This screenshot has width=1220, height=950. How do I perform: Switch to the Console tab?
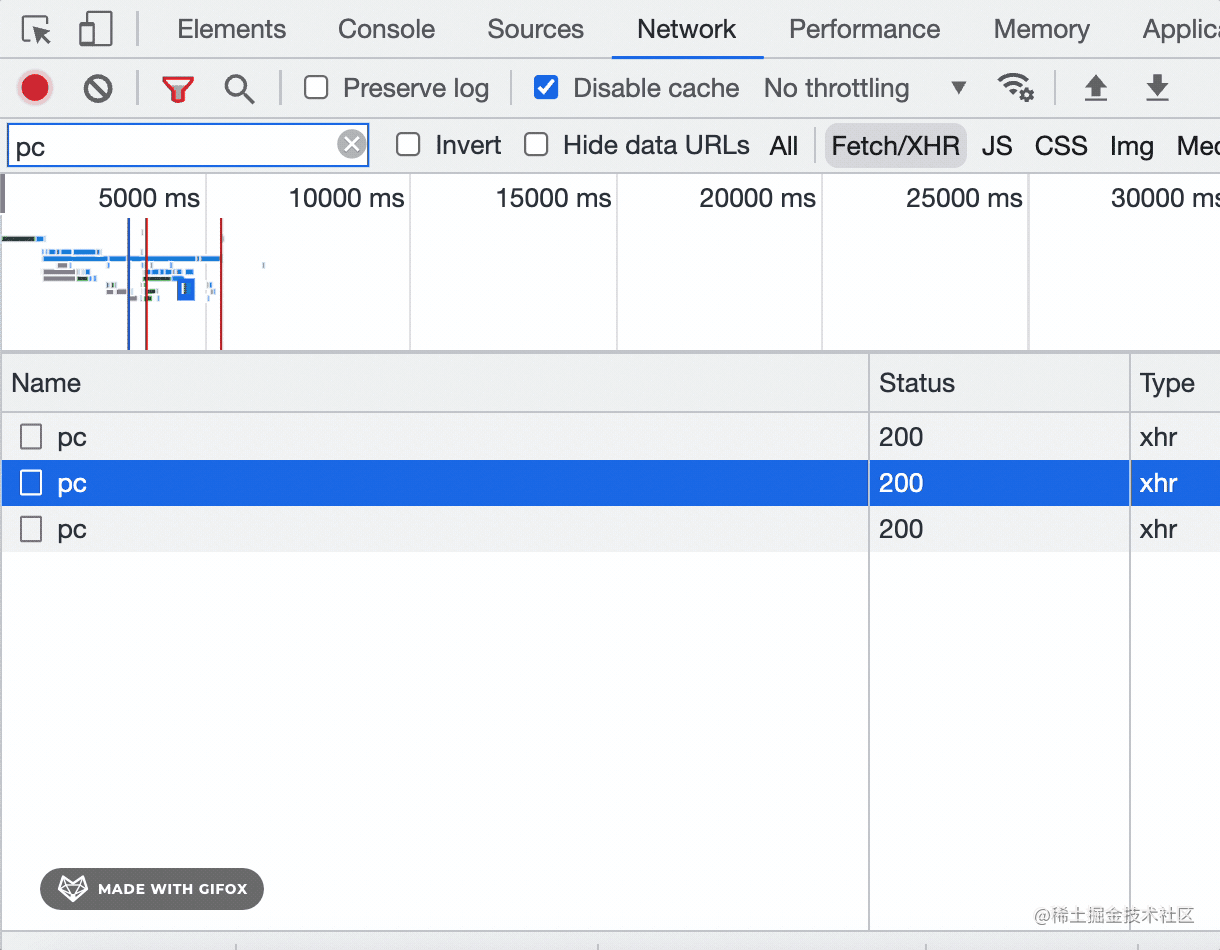click(x=386, y=29)
